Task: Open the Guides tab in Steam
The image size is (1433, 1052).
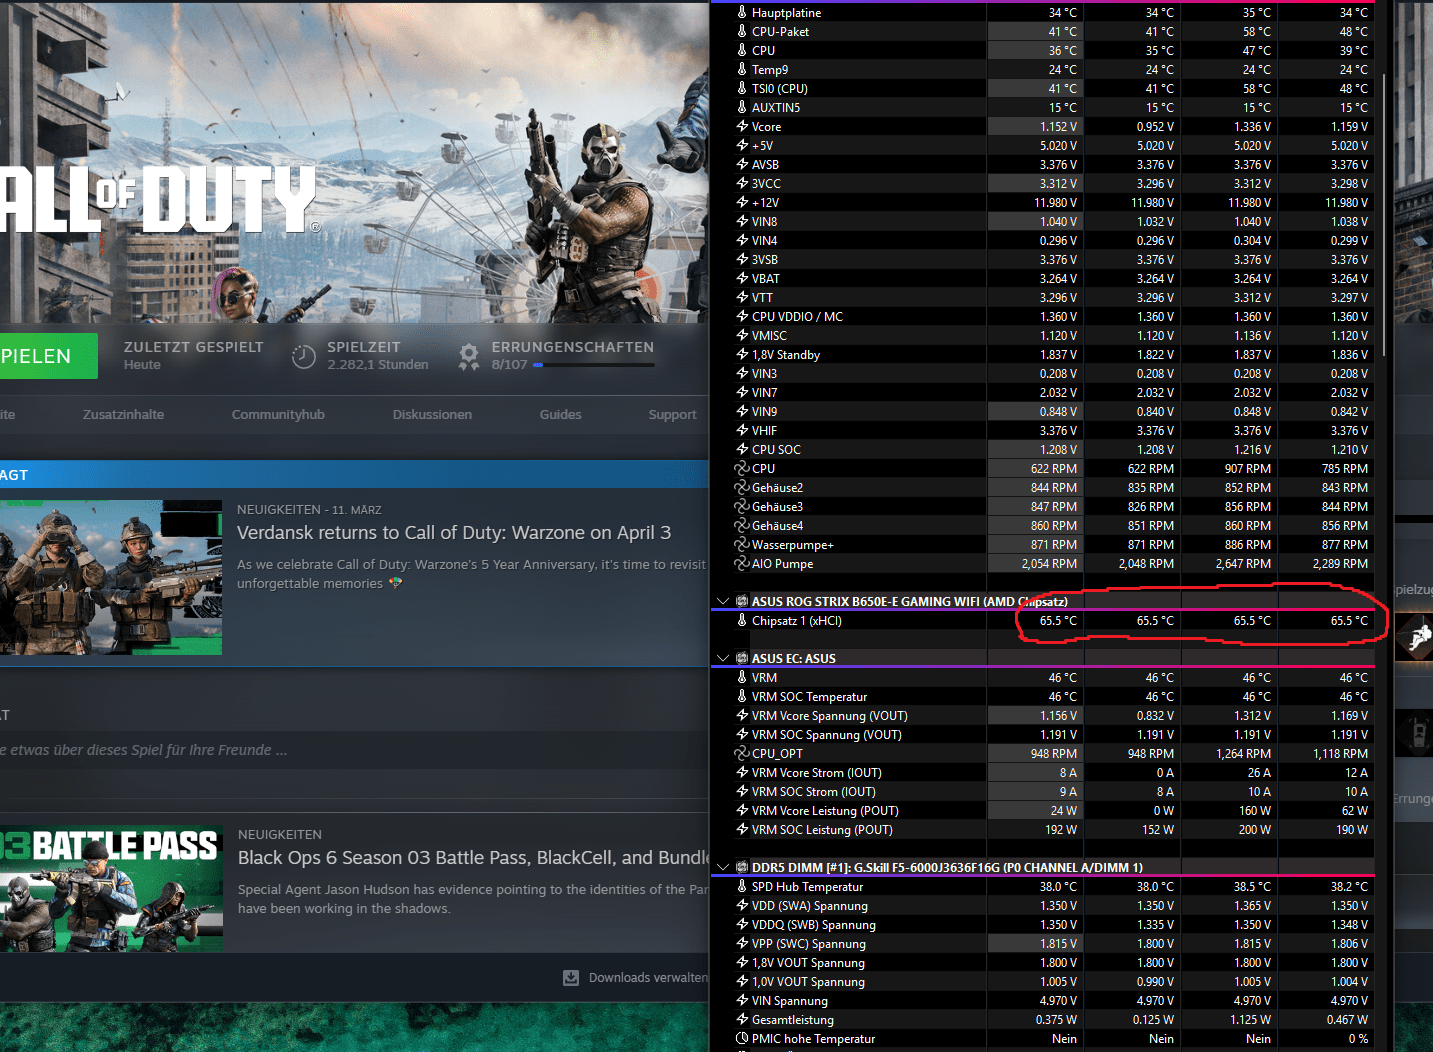Action: [x=560, y=415]
